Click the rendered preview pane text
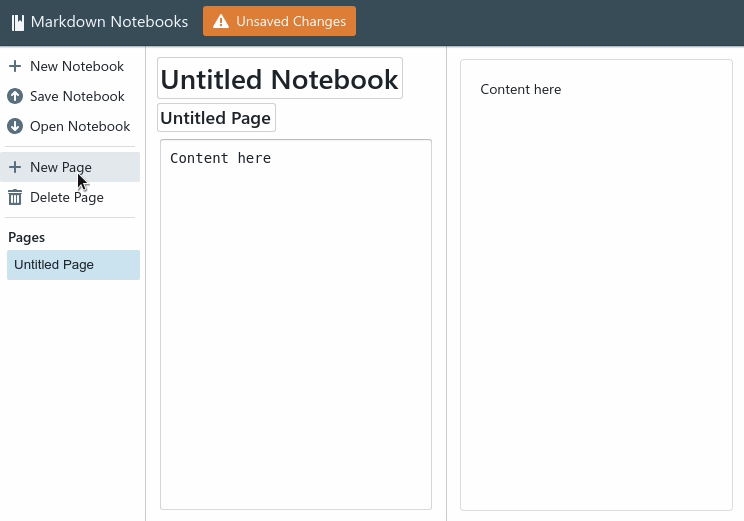The image size is (744, 521). (x=521, y=89)
